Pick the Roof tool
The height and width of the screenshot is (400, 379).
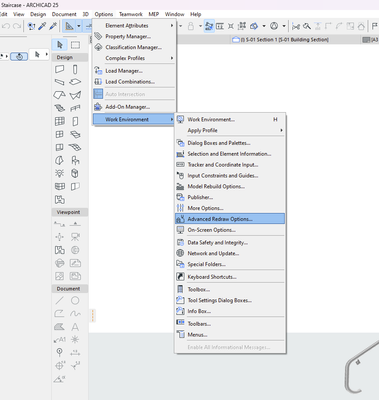coord(60,95)
